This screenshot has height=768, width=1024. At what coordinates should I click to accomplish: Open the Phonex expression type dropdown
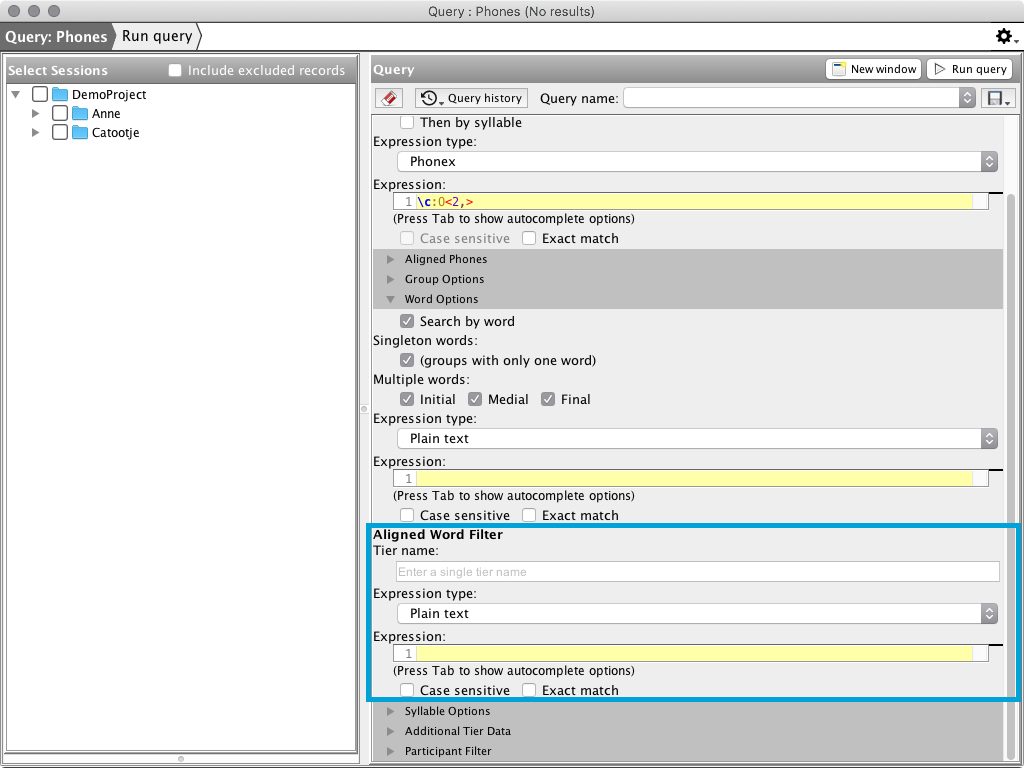(697, 161)
